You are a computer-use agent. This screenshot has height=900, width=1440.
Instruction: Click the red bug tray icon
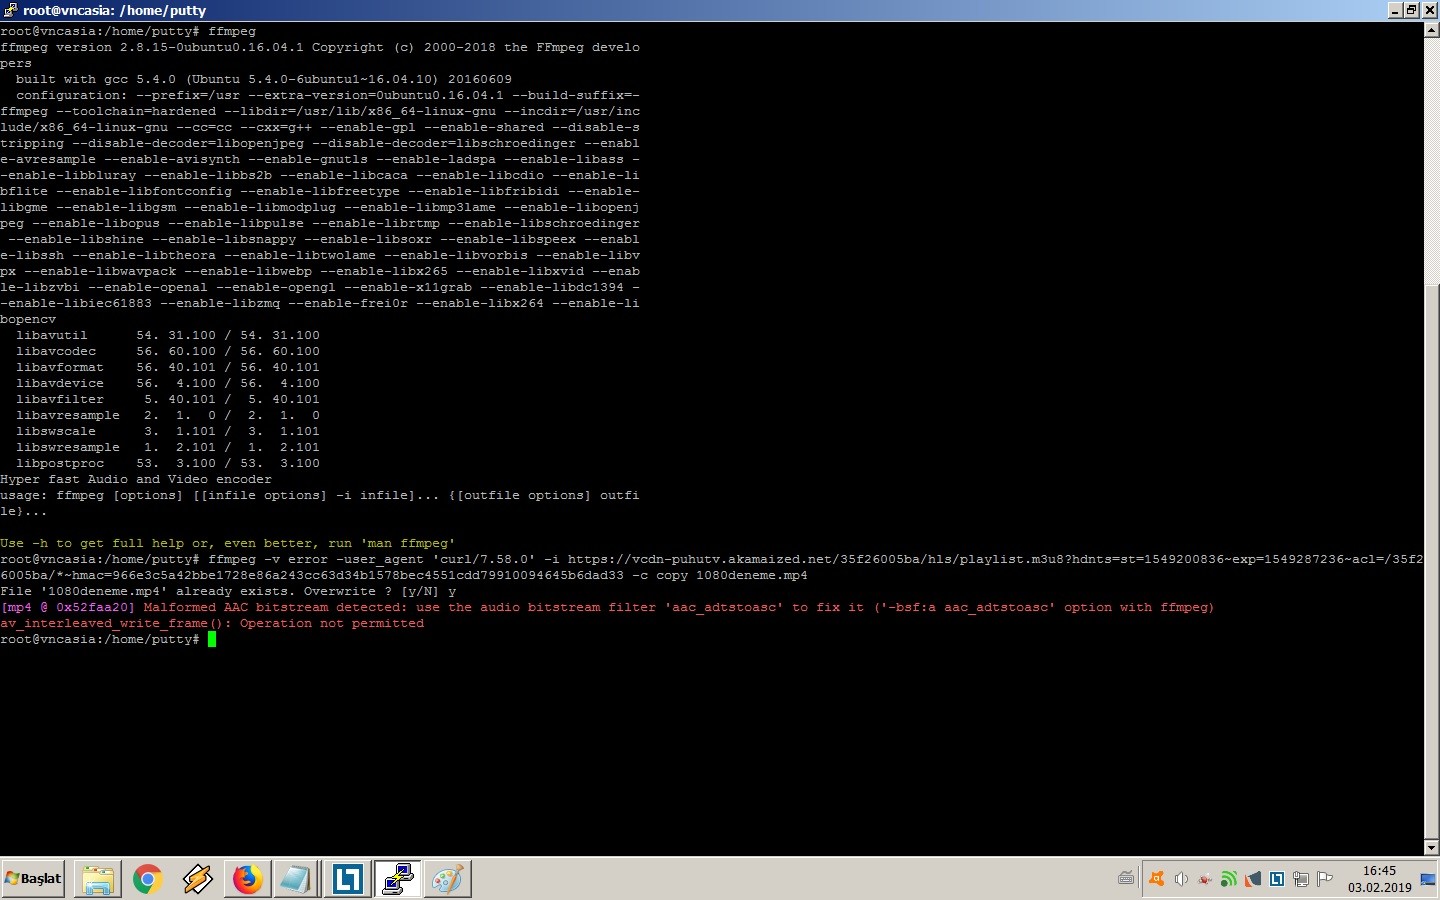(1205, 879)
